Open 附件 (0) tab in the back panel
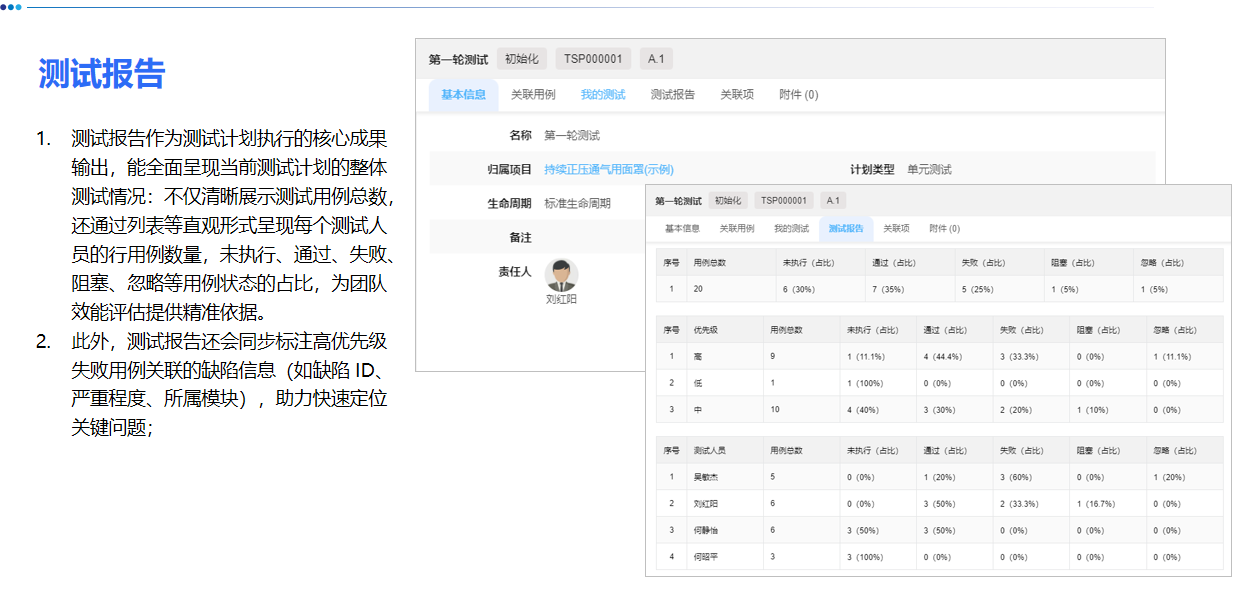 (x=798, y=95)
